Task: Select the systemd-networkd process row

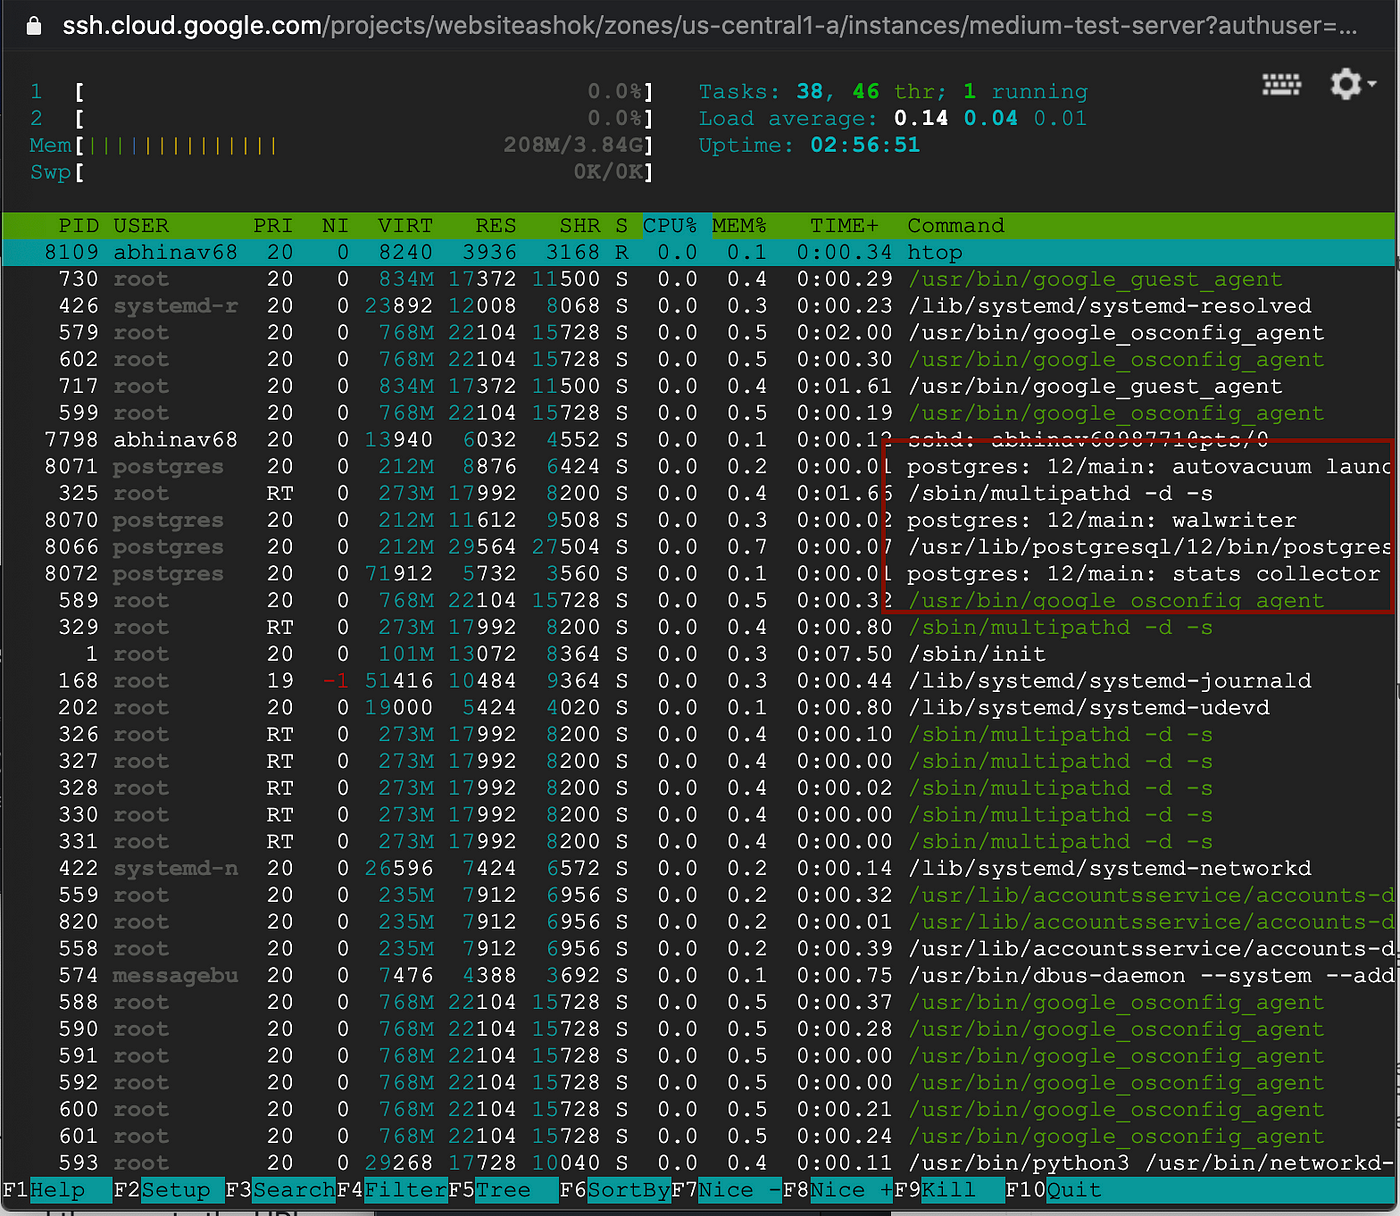Action: click(x=698, y=868)
